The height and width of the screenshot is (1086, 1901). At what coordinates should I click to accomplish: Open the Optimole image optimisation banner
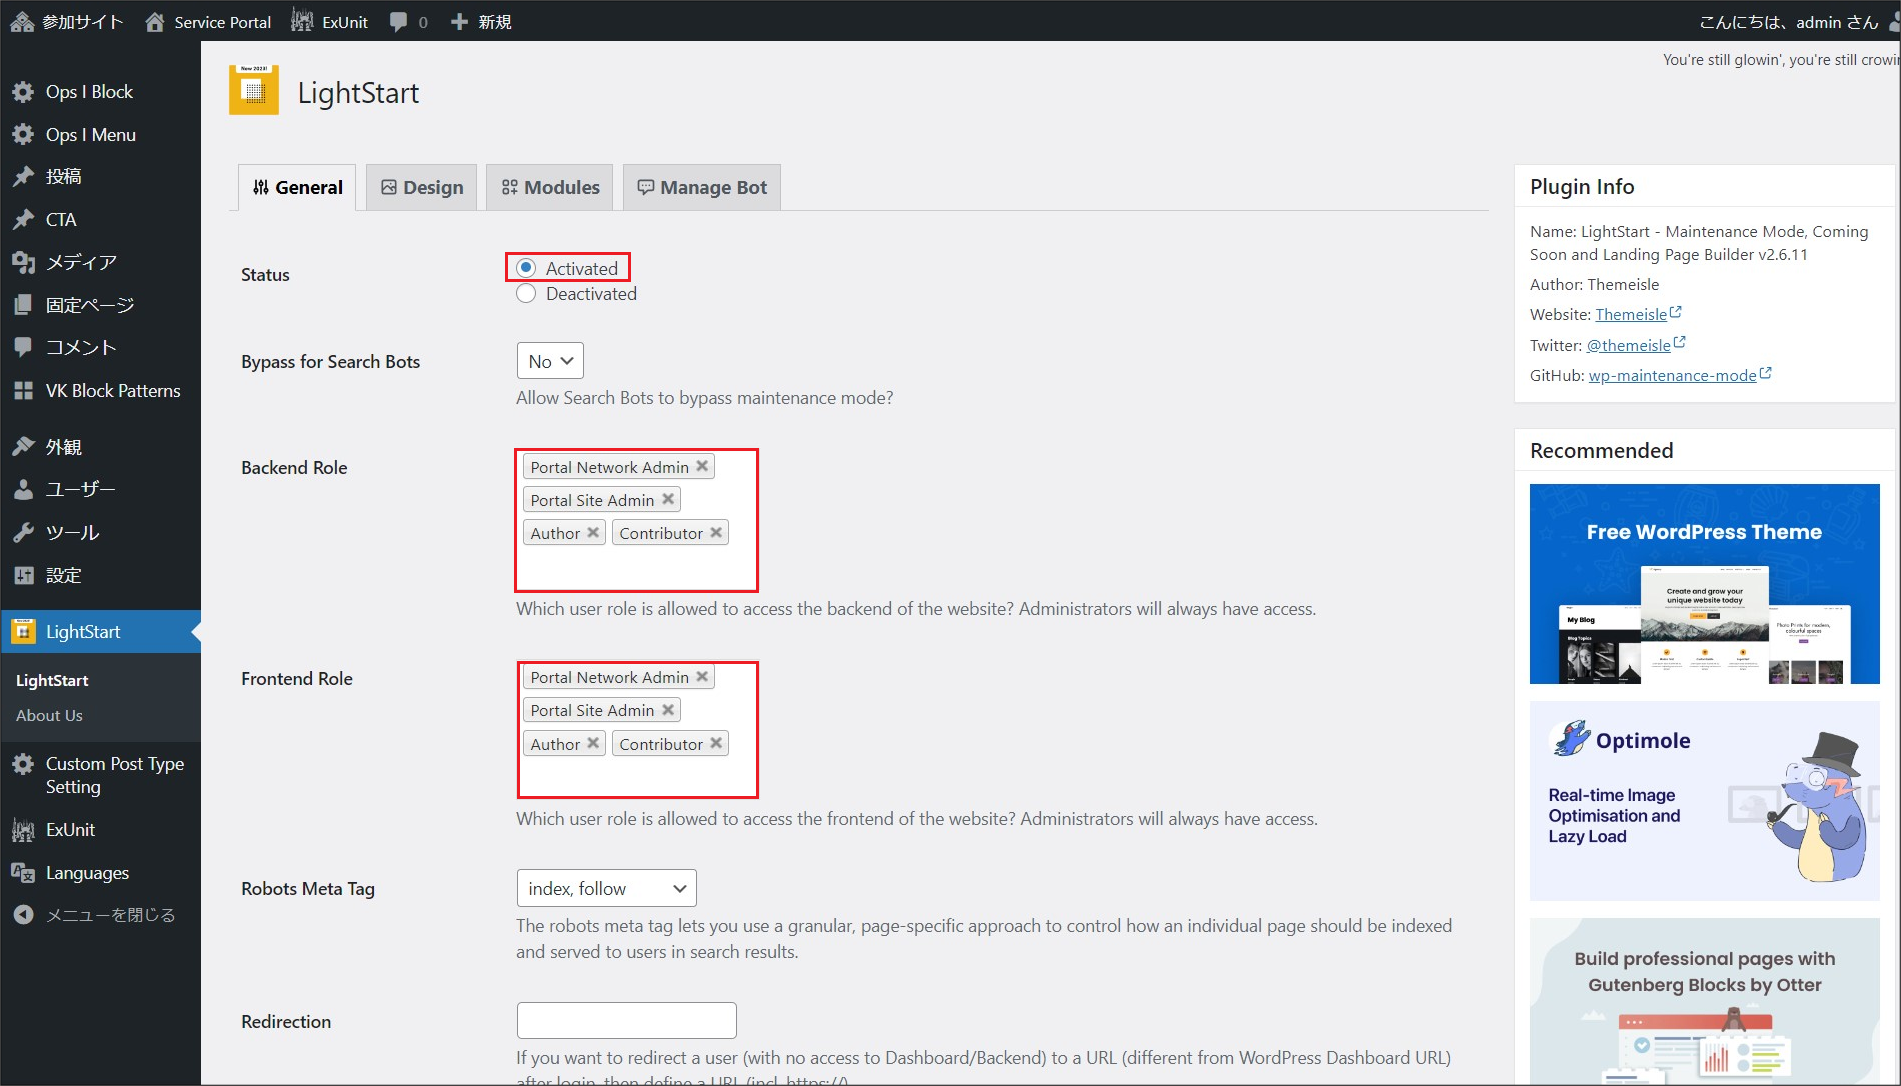click(x=1704, y=801)
